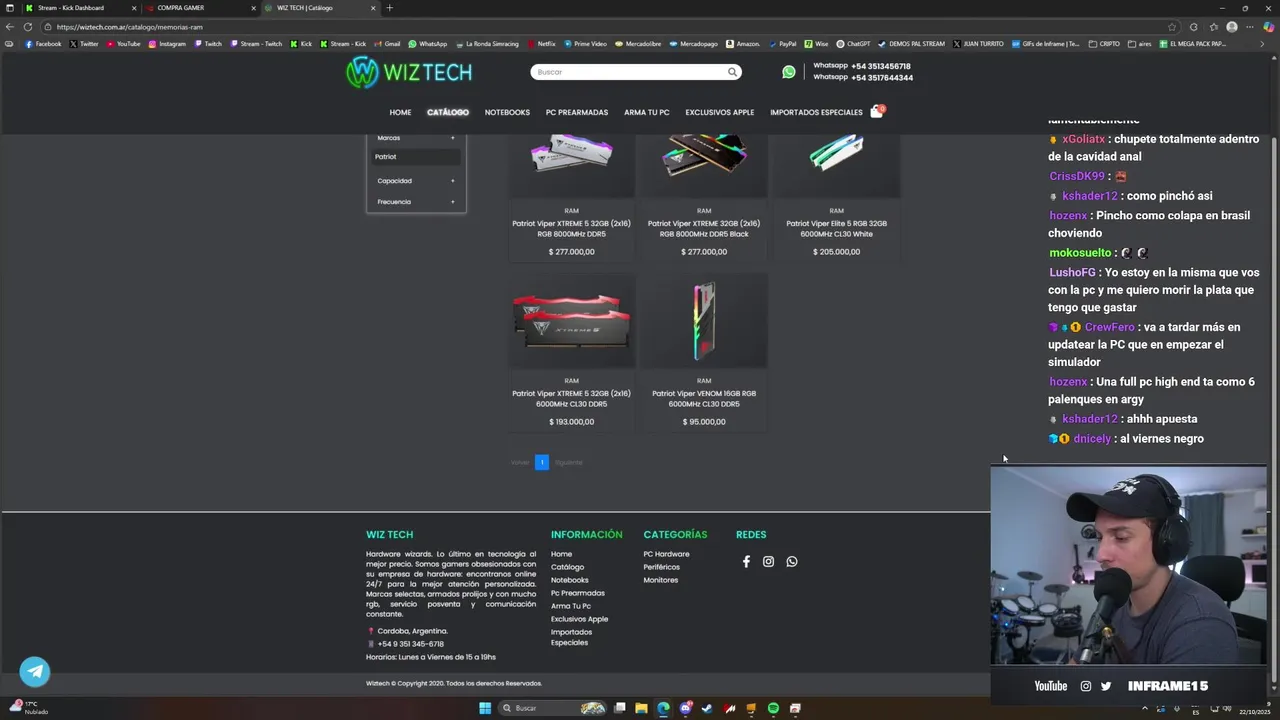Screen dimensions: 1280x720
Task: Click the $ 95.000,00 price text
Action: (704, 422)
